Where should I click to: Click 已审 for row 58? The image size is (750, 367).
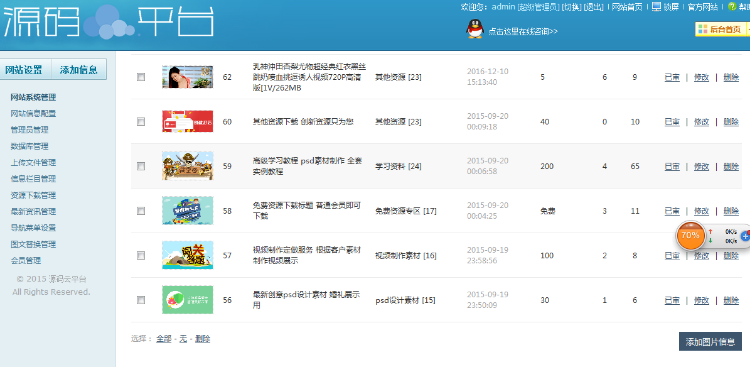click(x=672, y=211)
